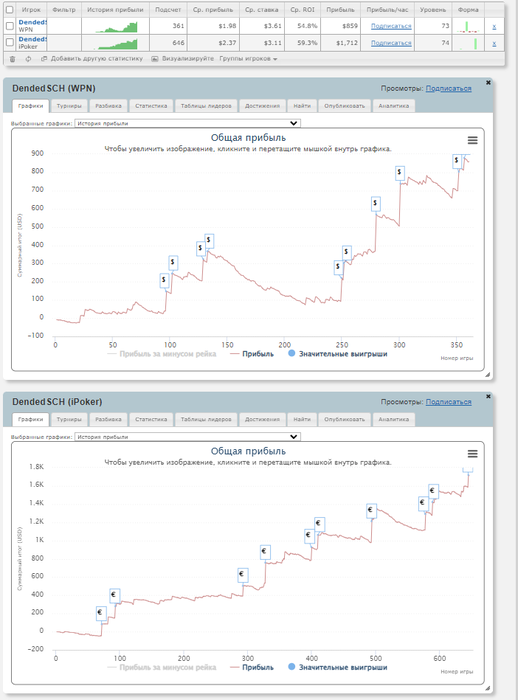The width and height of the screenshot is (518, 700).
Task: Open the Достижения tab in WPN panel
Action: coord(262,106)
